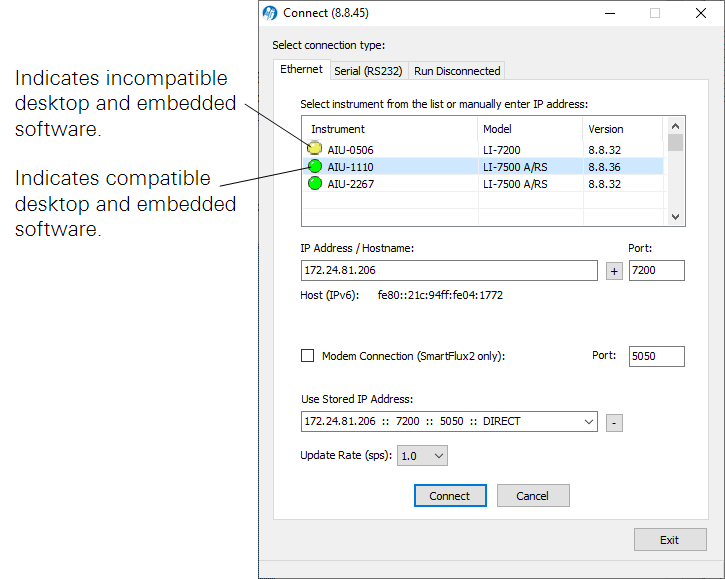The width and height of the screenshot is (725, 579).
Task: Click the Cancel button
Action: [533, 496]
